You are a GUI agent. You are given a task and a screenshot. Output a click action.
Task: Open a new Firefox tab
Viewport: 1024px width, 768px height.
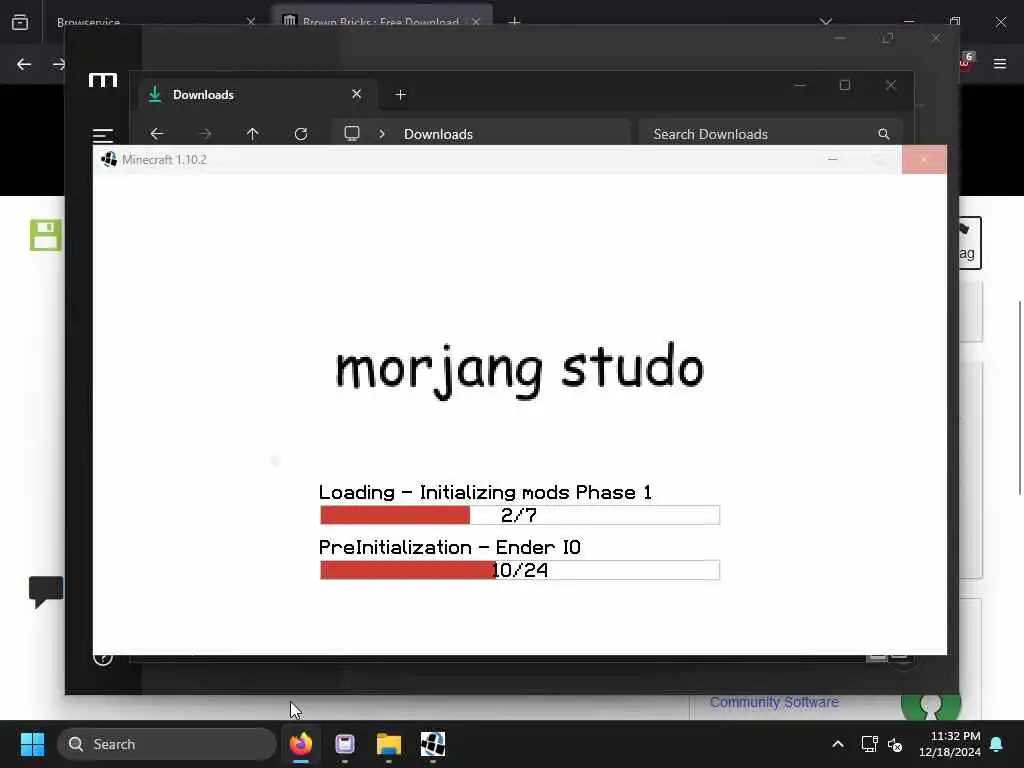tap(515, 22)
